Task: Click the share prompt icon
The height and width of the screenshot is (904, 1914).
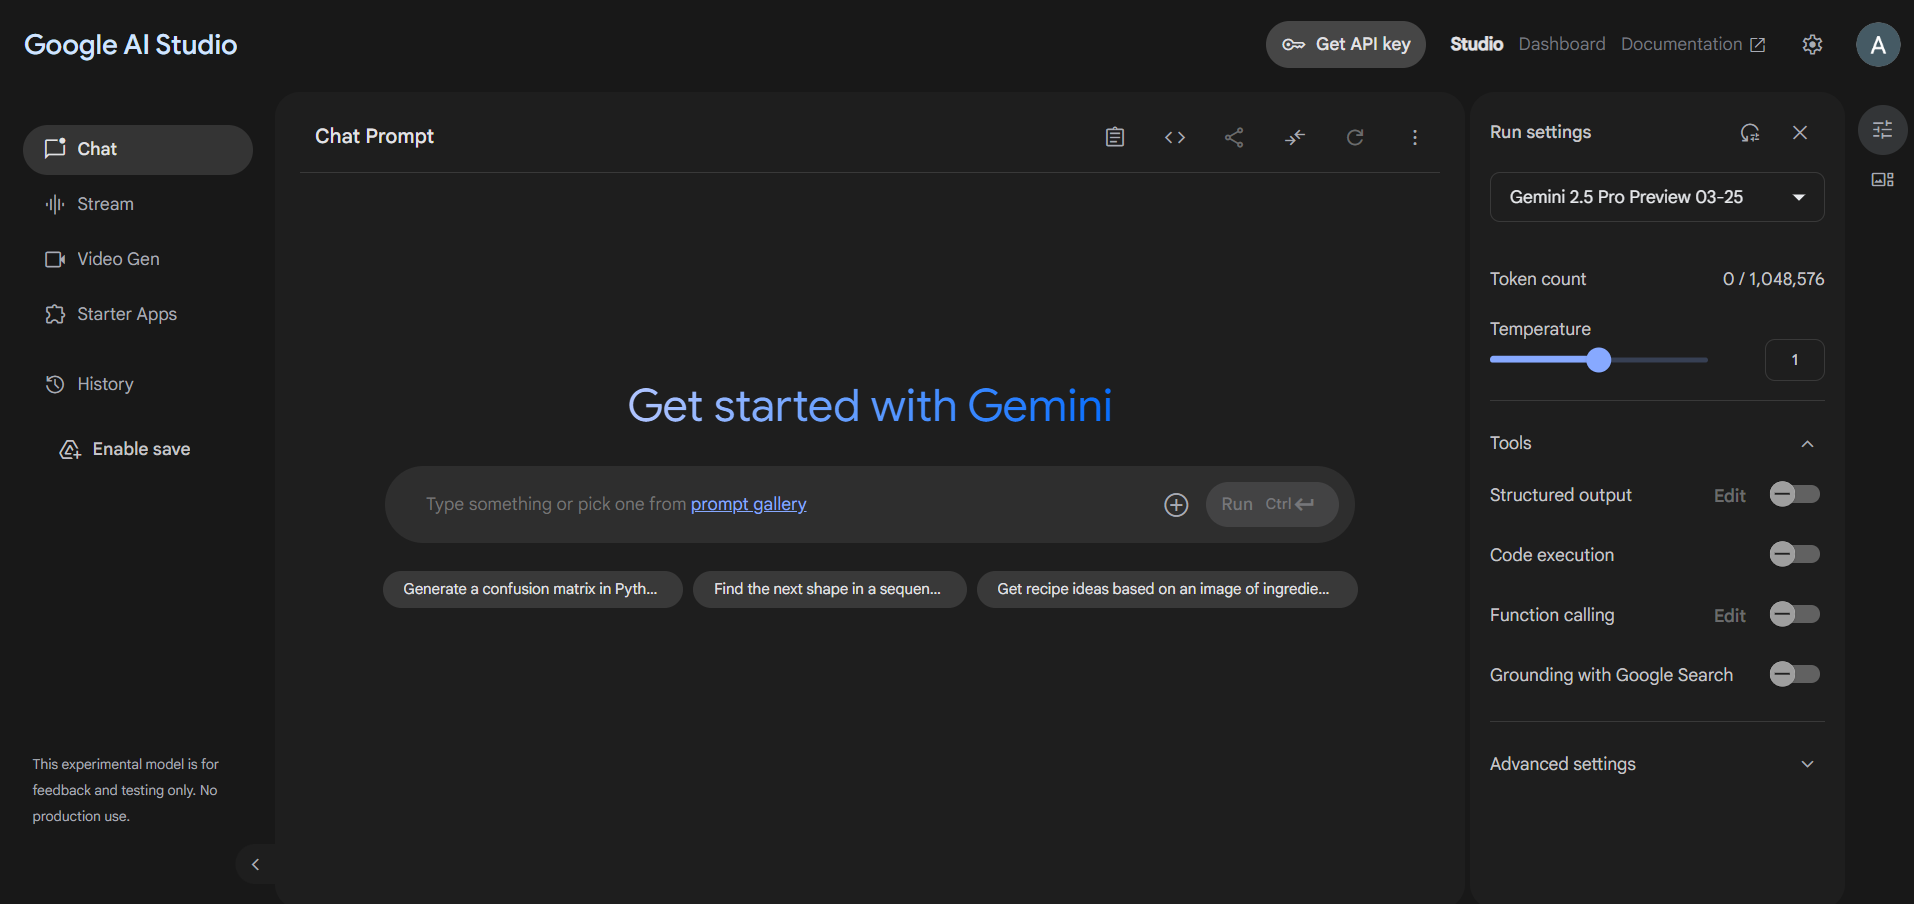Action: 1235,137
